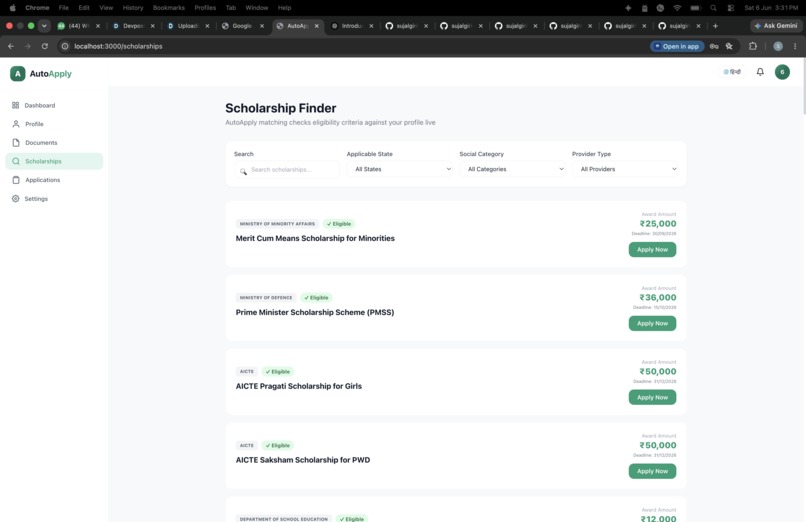Image resolution: width=806 pixels, height=522 pixels.
Task: Click Open in app button
Action: coord(677,46)
